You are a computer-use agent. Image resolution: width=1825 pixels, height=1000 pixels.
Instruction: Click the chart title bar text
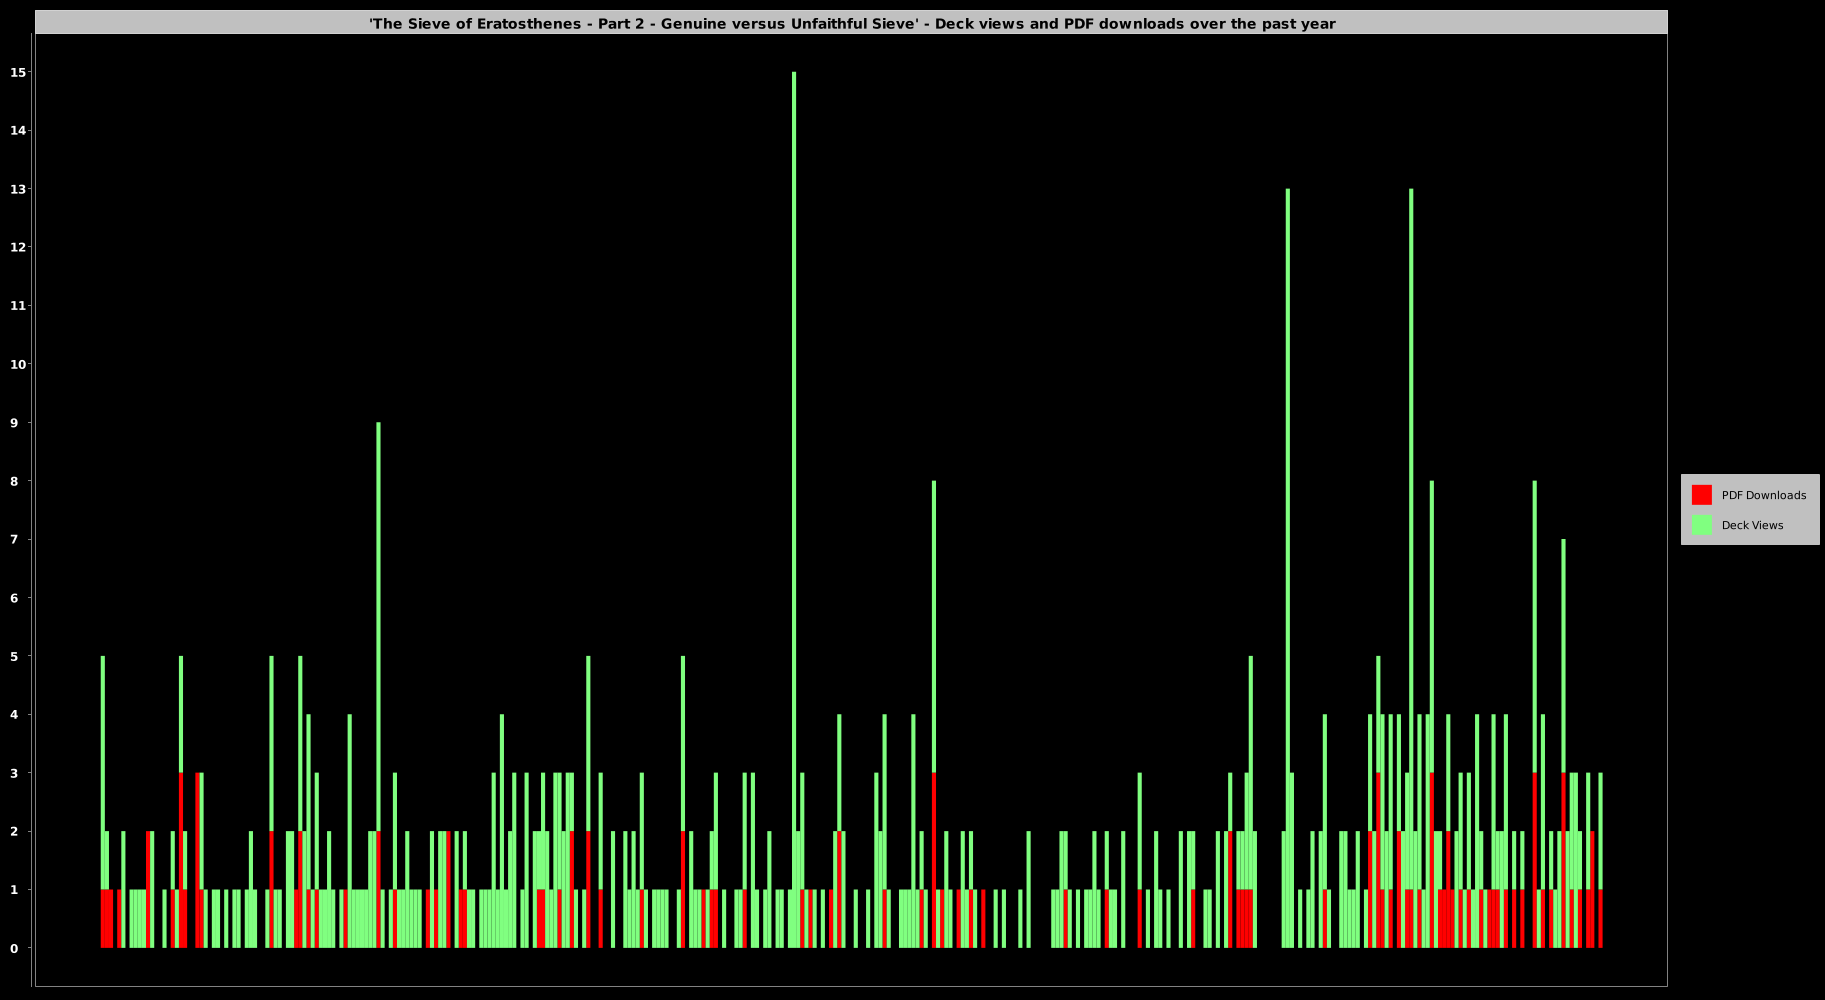852,24
